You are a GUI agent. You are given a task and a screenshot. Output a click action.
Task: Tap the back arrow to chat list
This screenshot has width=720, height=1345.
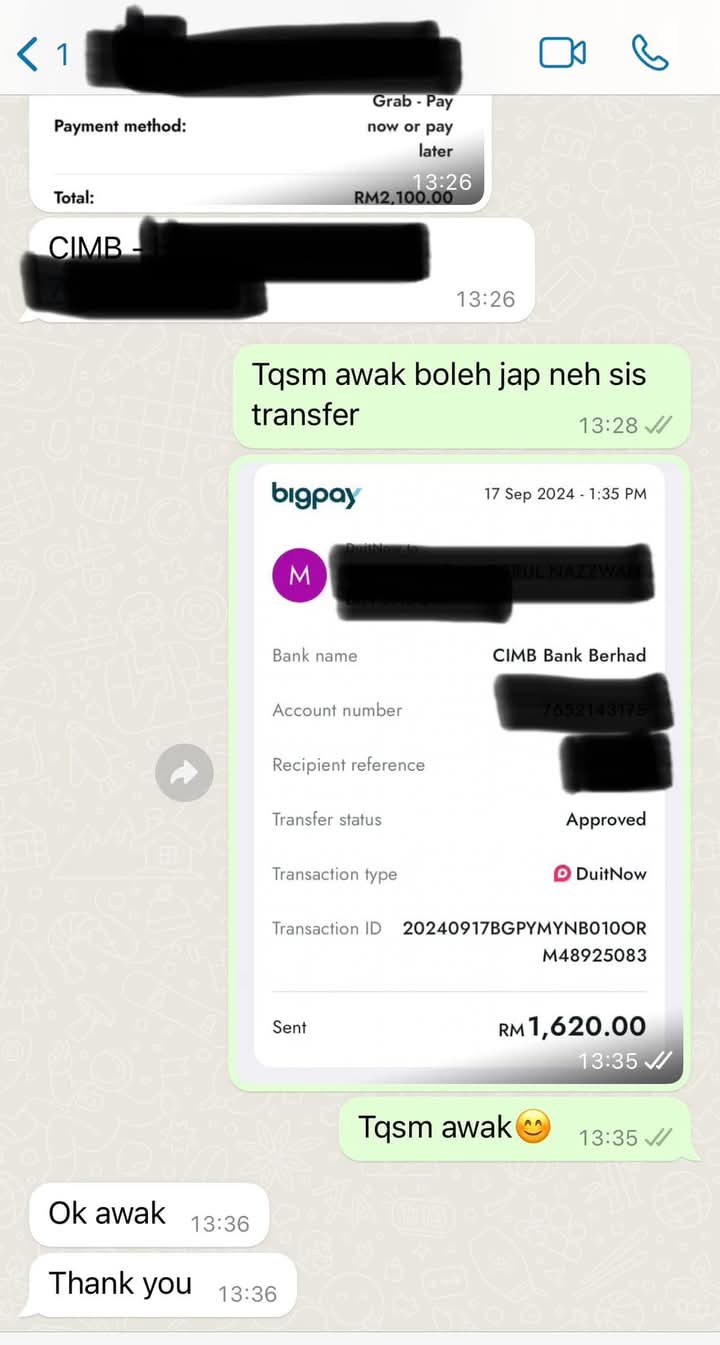pos(28,53)
